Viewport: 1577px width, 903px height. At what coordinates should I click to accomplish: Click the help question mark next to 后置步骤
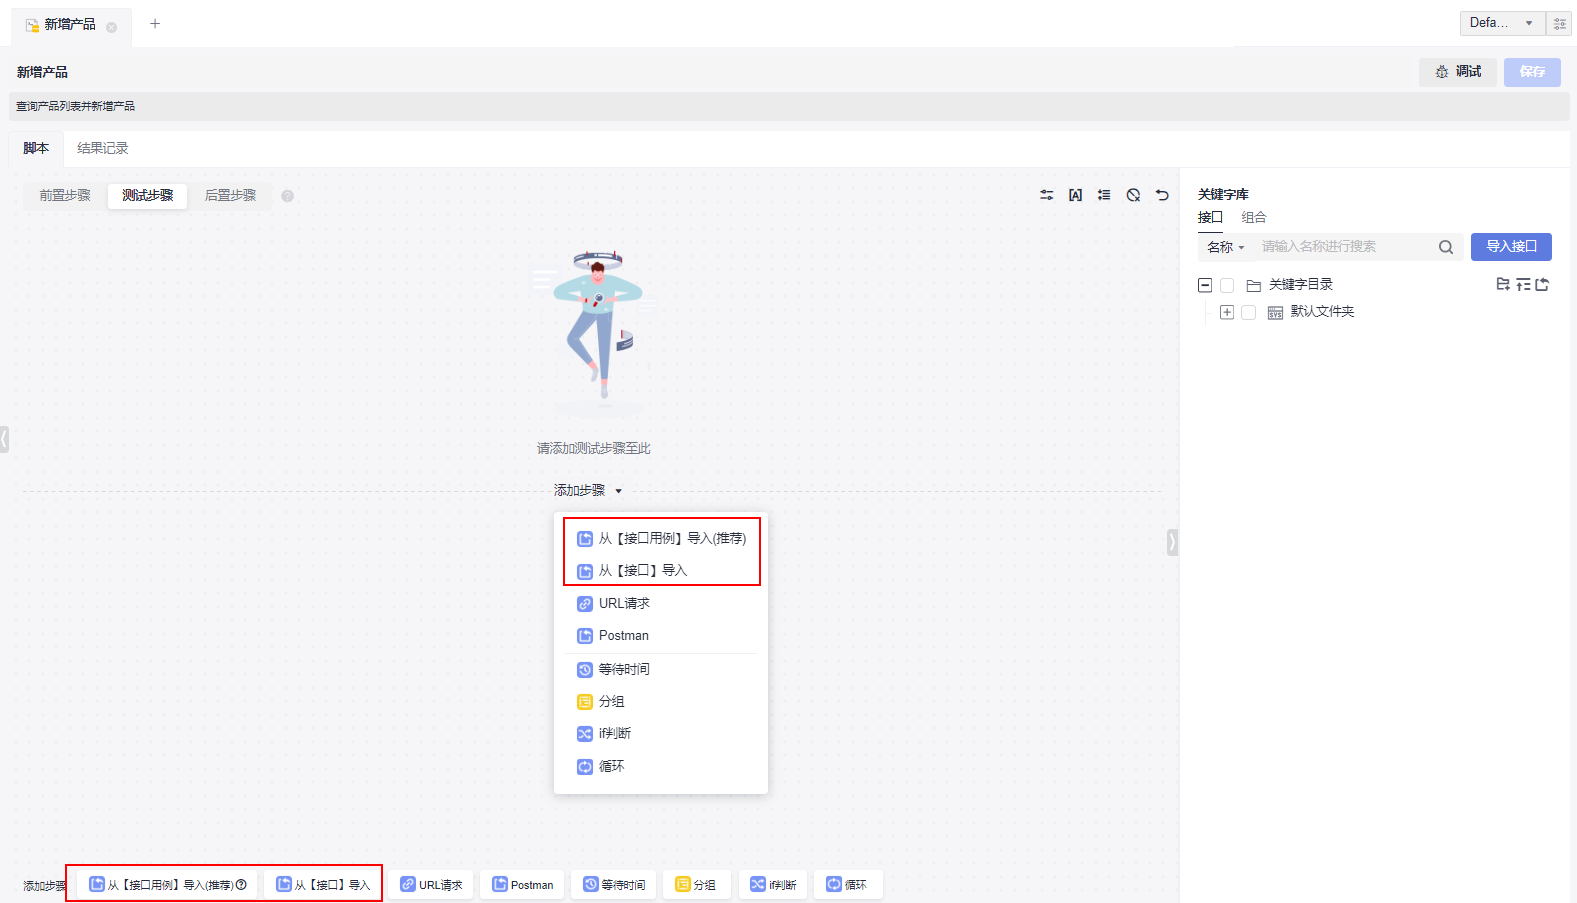(288, 196)
